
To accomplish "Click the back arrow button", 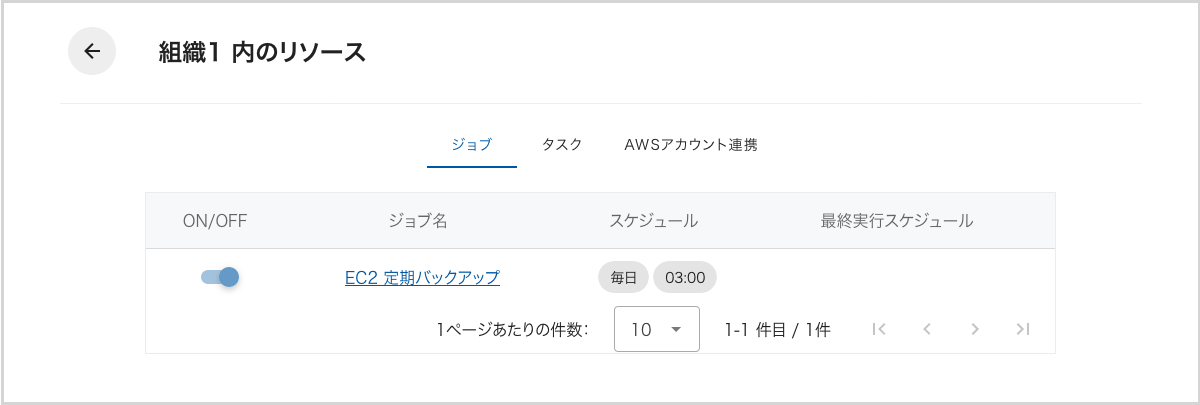I will click(92, 51).
